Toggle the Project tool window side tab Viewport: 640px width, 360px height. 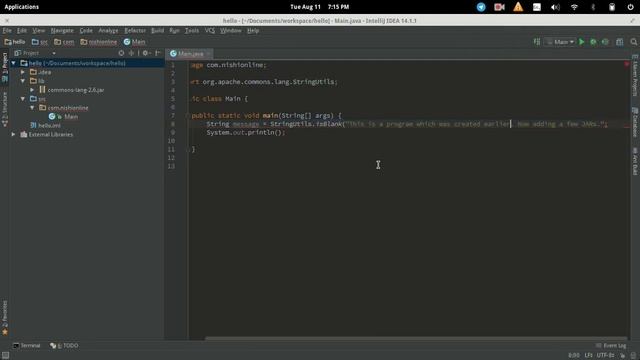pyautogui.click(x=5, y=67)
